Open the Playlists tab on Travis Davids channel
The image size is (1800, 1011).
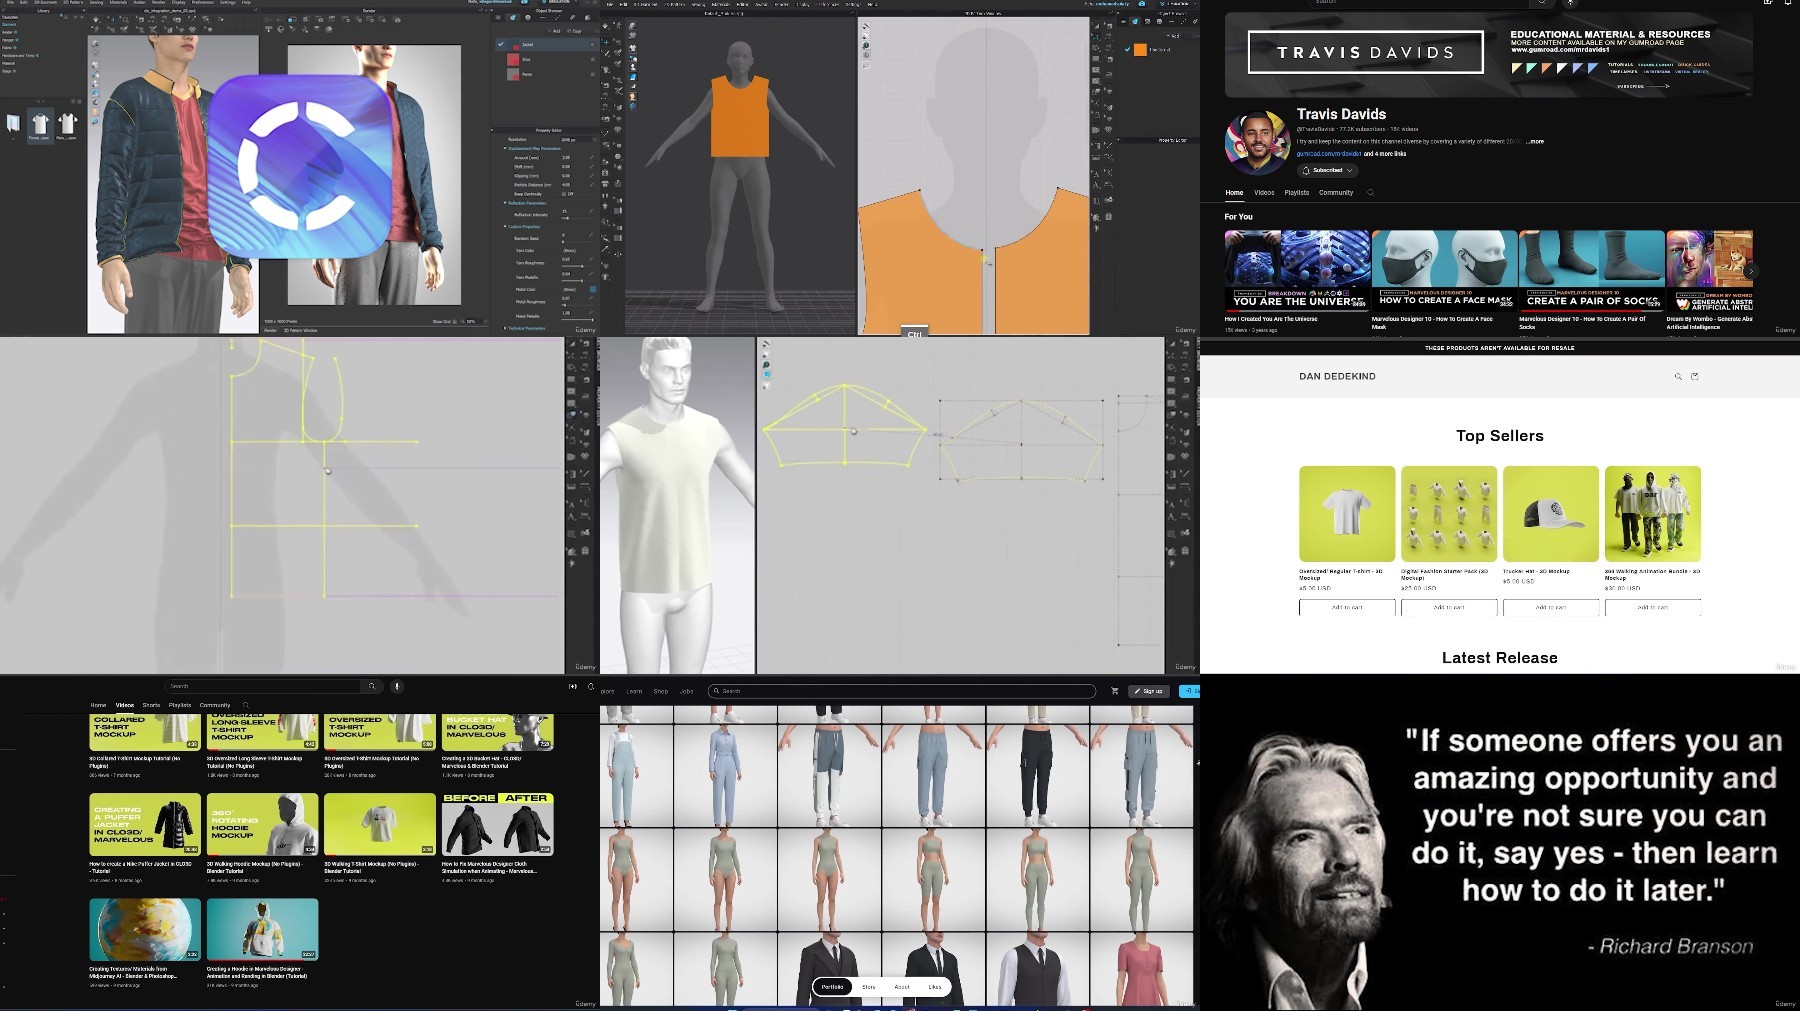click(x=1297, y=193)
